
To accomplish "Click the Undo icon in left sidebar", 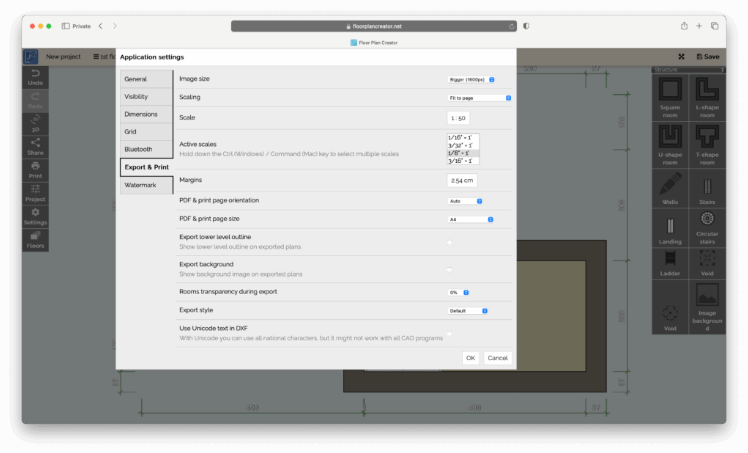I will (x=35, y=77).
